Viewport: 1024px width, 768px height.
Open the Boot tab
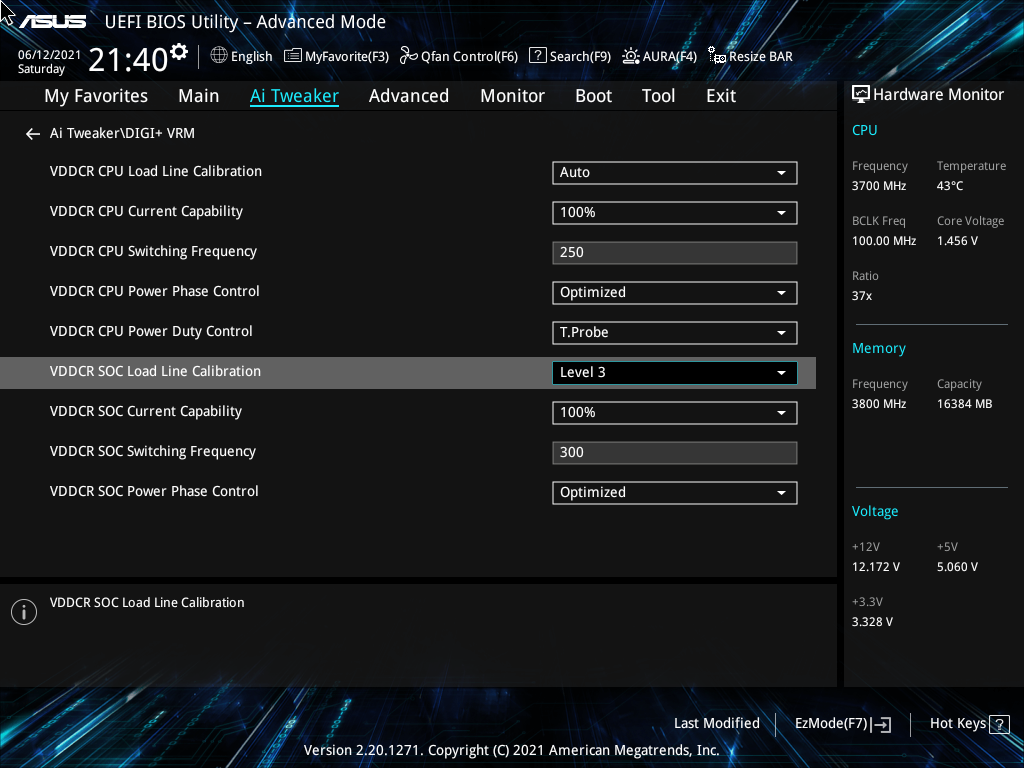click(594, 96)
